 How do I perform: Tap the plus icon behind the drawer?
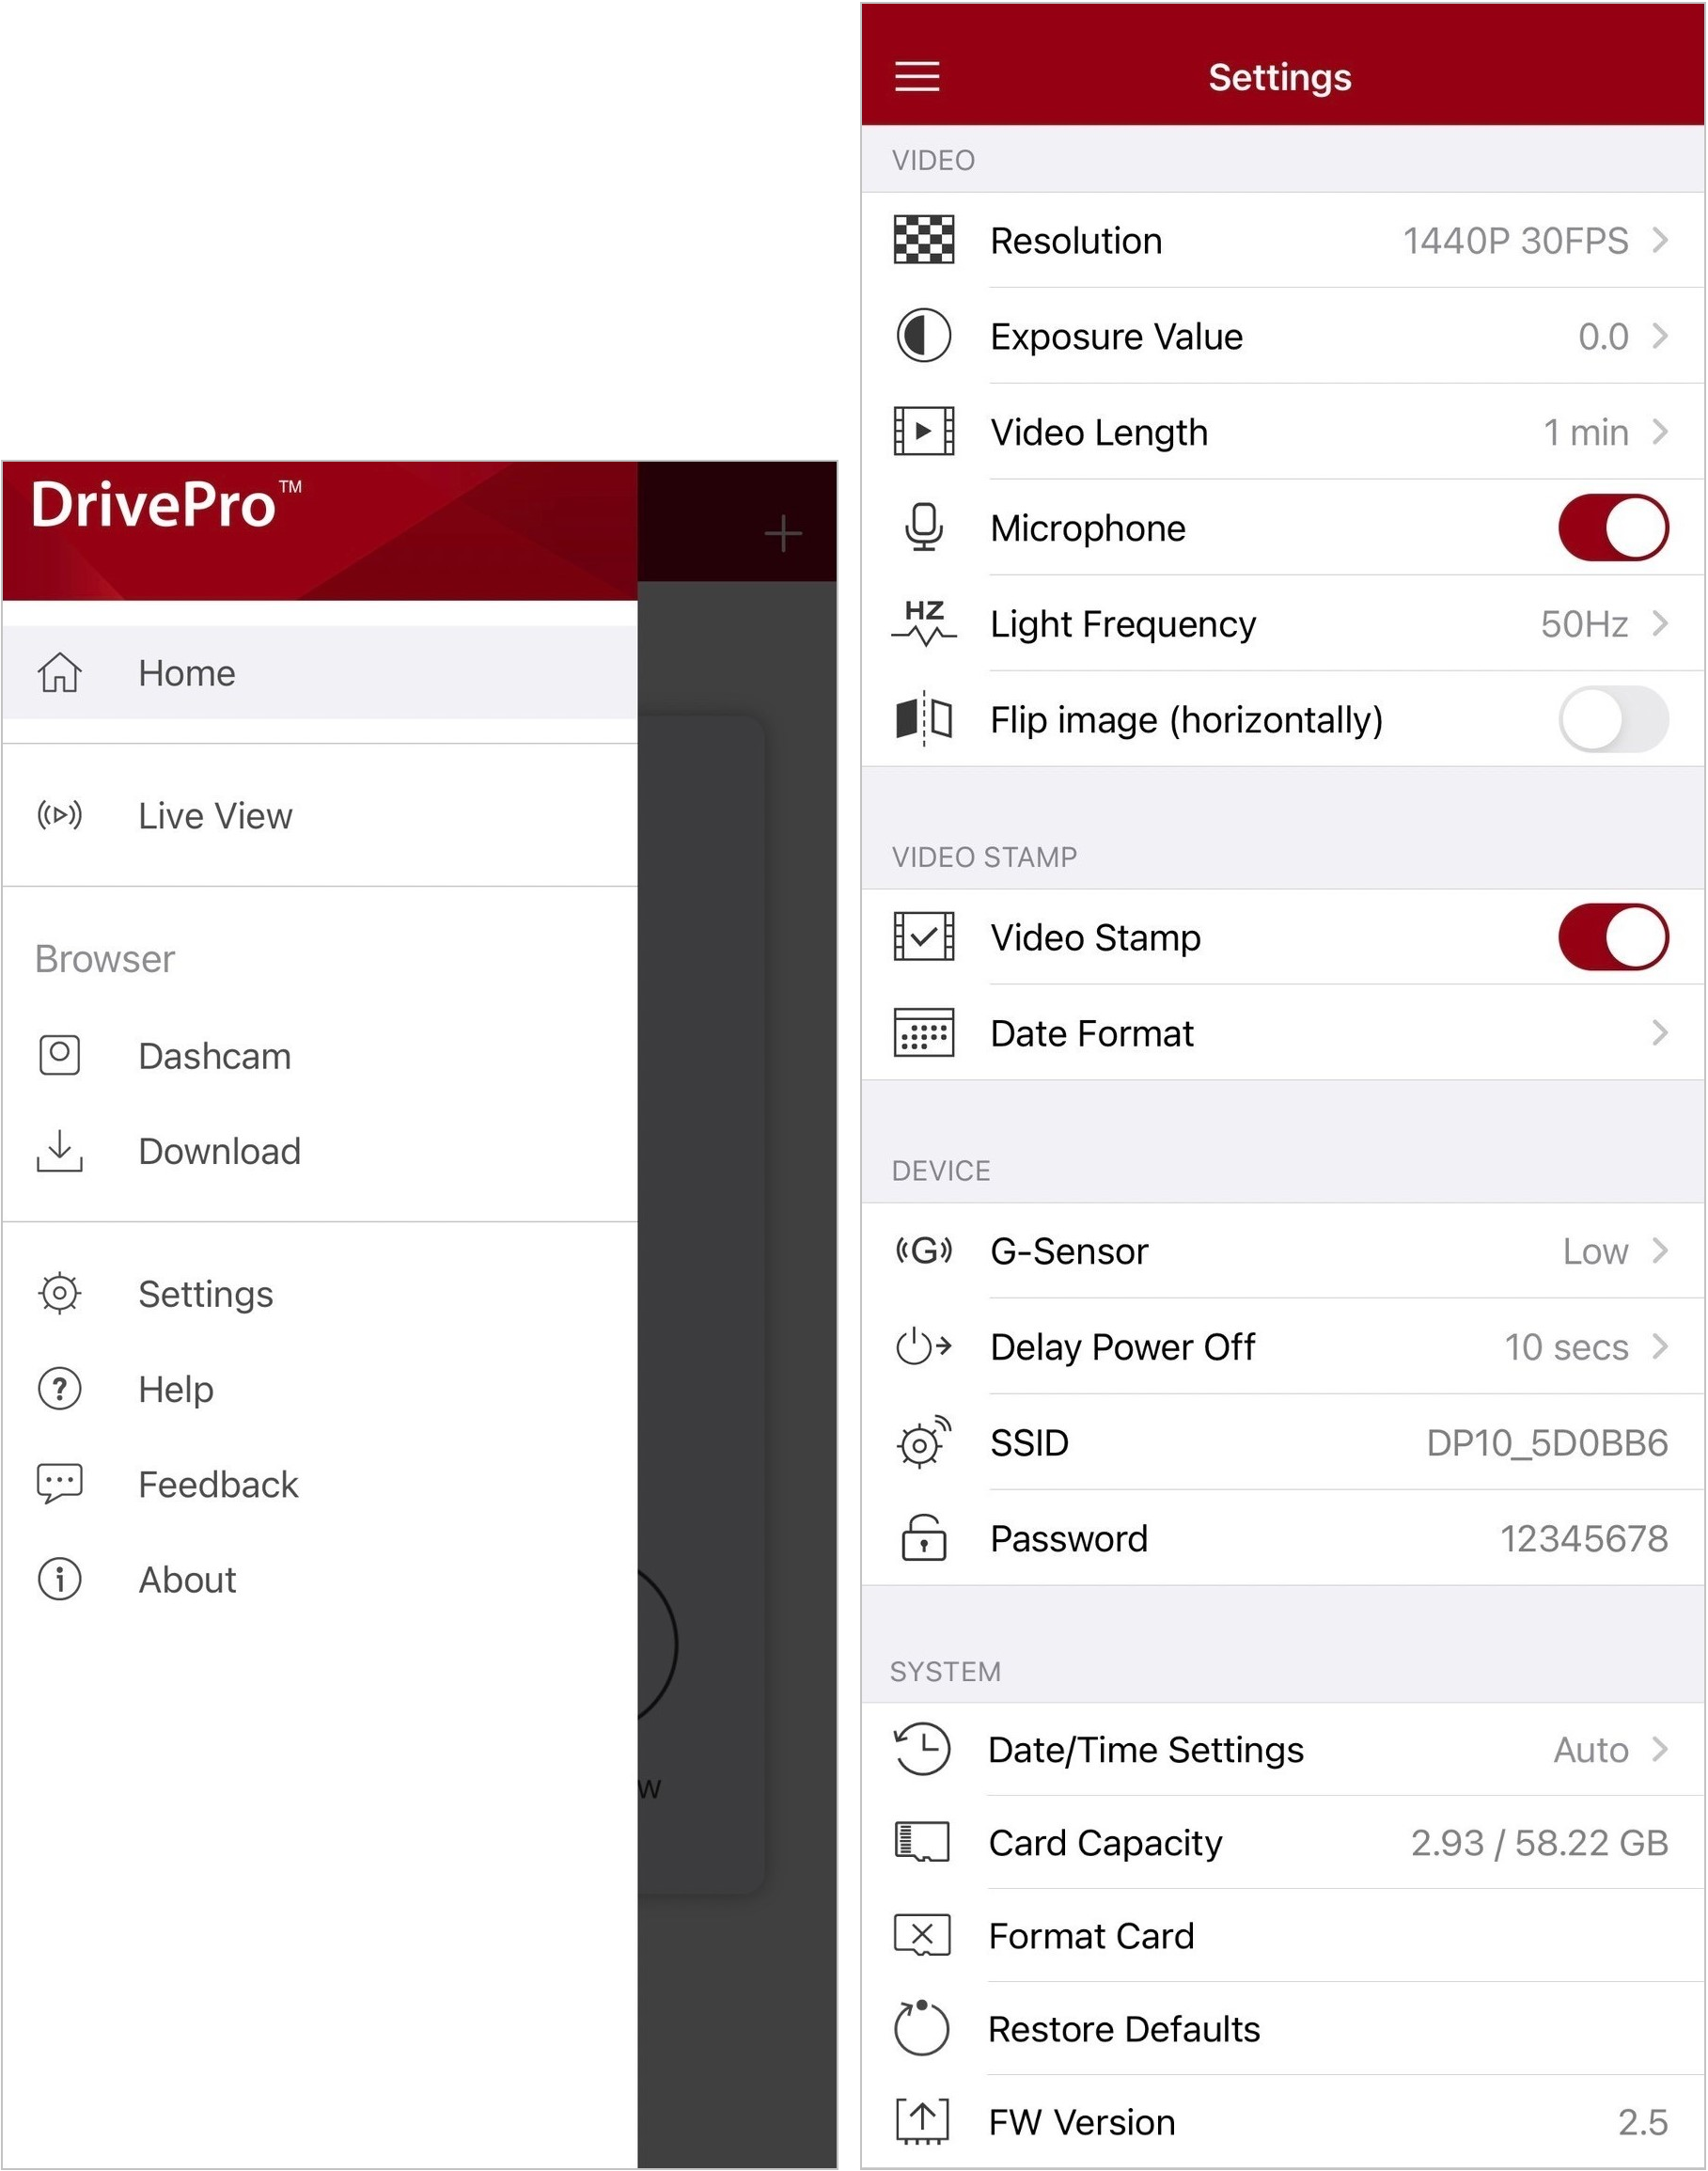[783, 534]
